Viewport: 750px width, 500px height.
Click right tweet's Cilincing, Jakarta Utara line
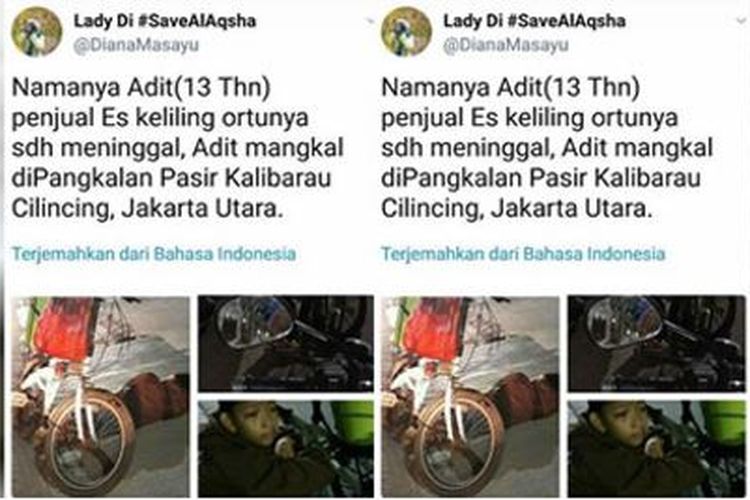[517, 209]
